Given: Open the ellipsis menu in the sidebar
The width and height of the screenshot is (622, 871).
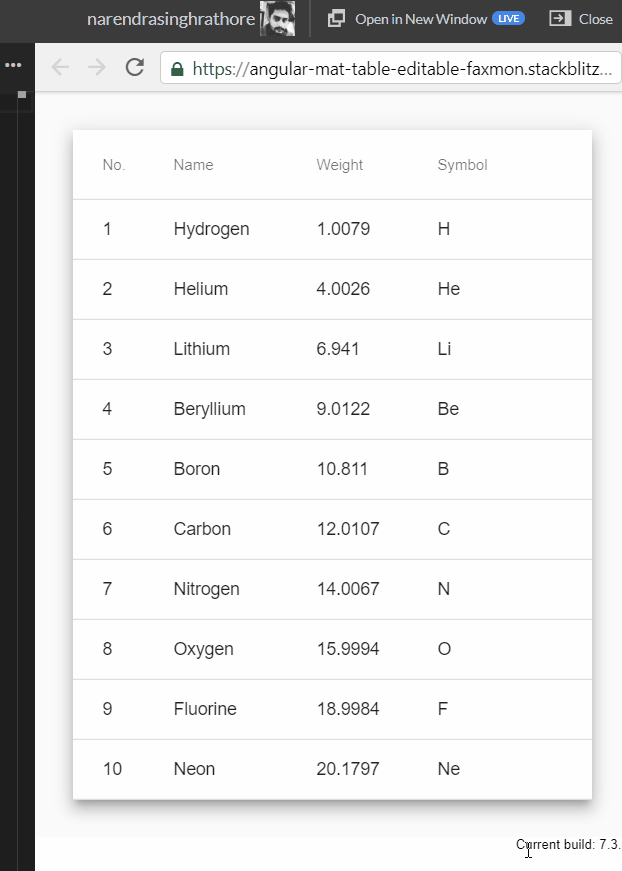Looking at the screenshot, I should 13,65.
